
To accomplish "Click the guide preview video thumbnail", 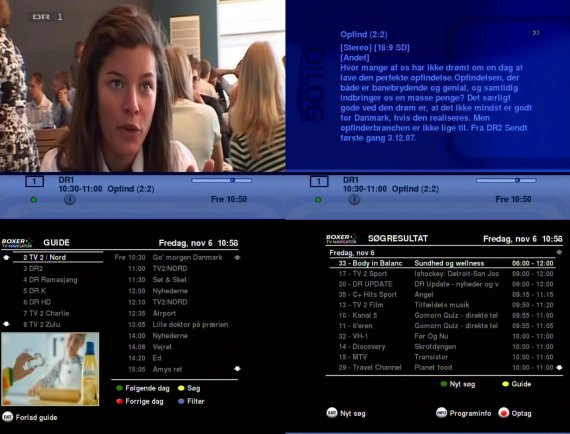I will 50,369.
